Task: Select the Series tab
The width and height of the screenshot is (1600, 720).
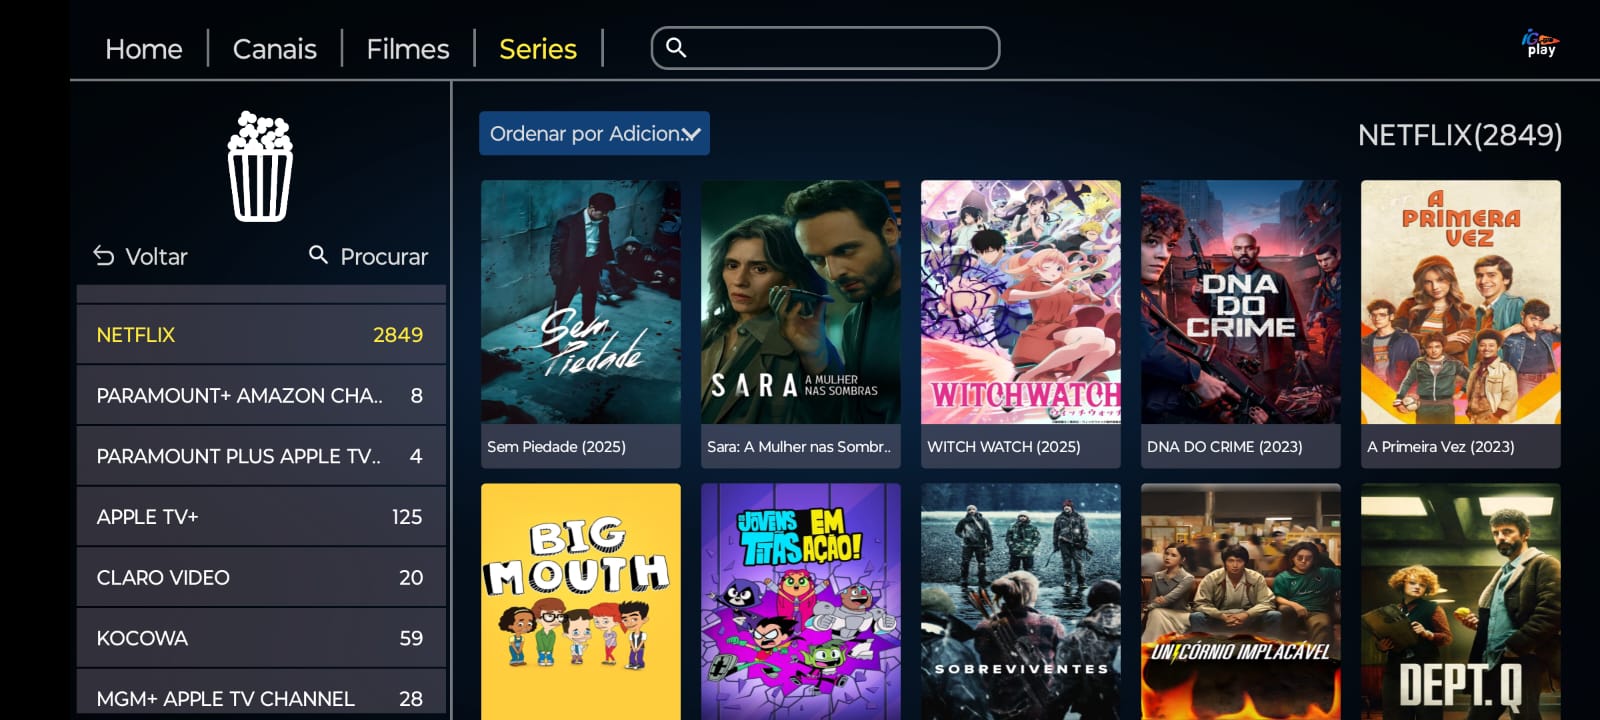Action: point(538,49)
